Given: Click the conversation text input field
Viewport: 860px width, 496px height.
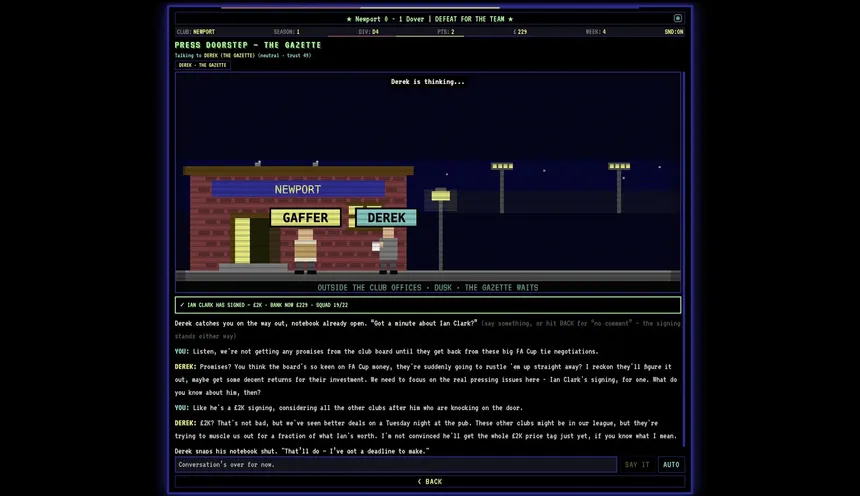Looking at the screenshot, I should [x=395, y=465].
